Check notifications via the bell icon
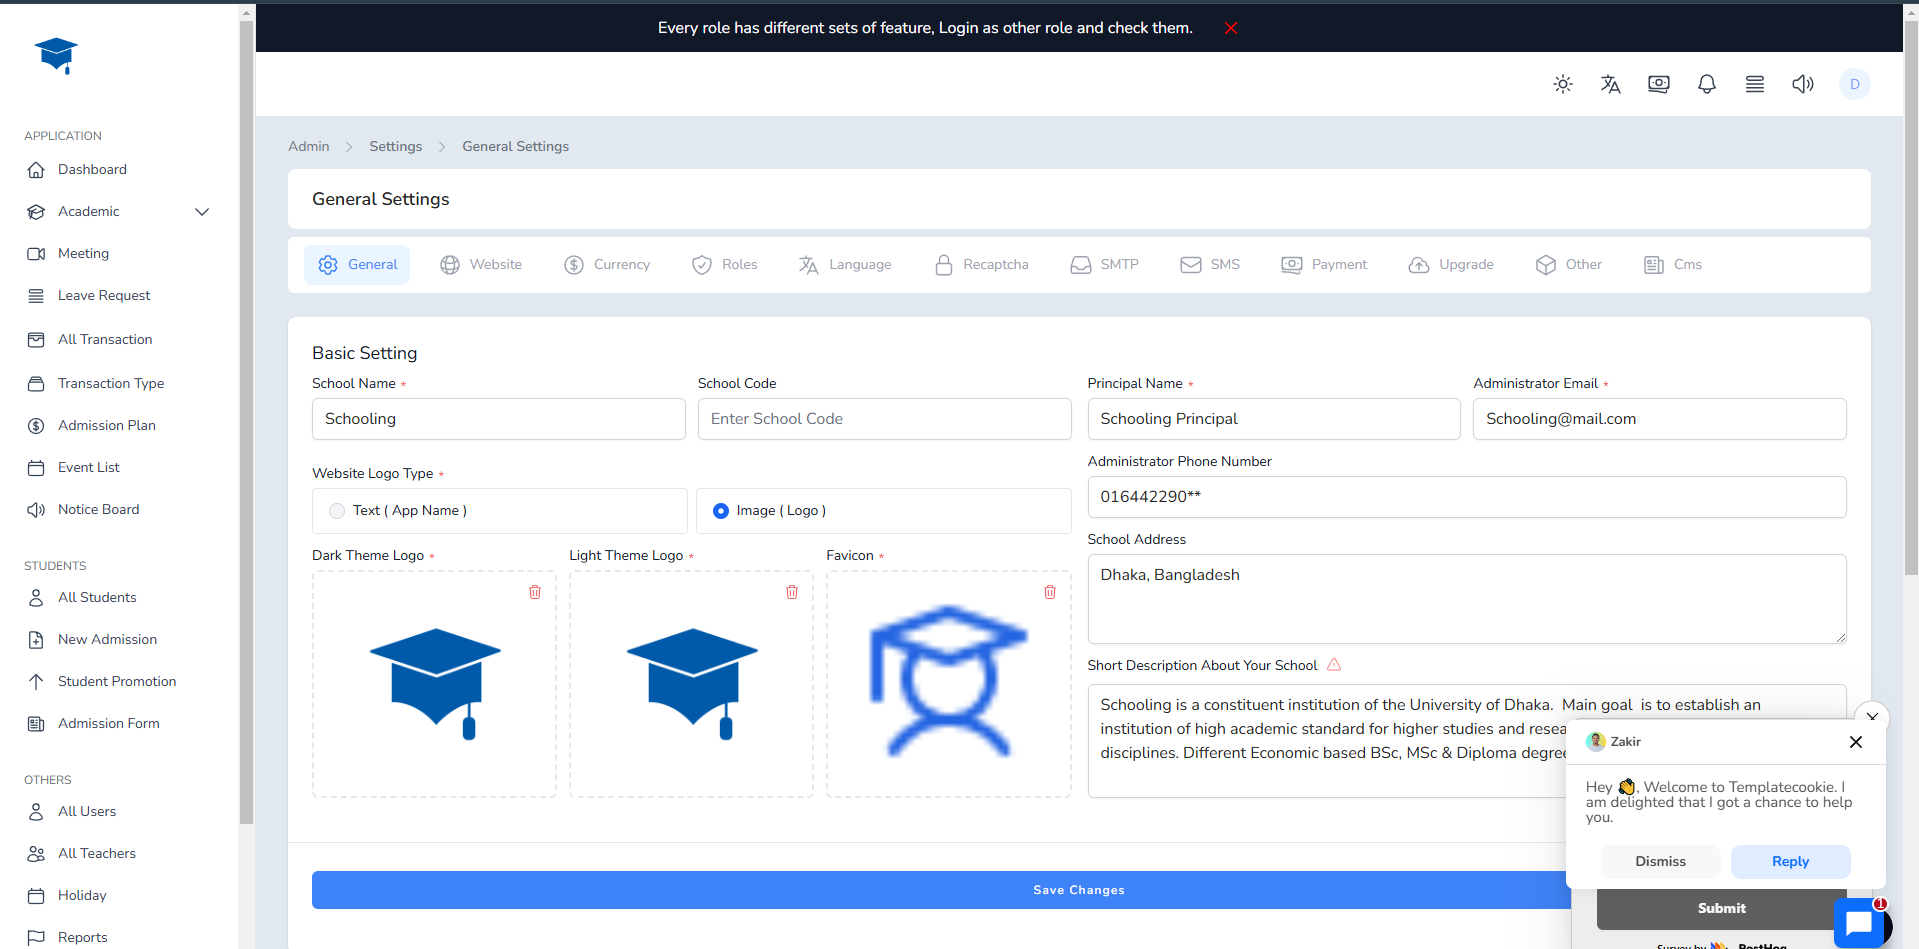1919x949 pixels. tap(1706, 84)
